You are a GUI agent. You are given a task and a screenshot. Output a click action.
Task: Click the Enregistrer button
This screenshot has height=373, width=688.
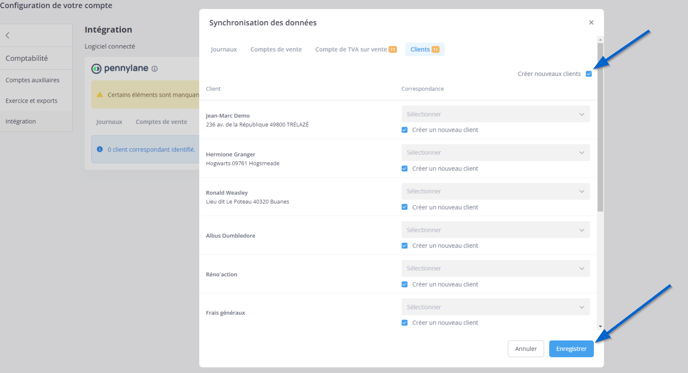[571, 349]
